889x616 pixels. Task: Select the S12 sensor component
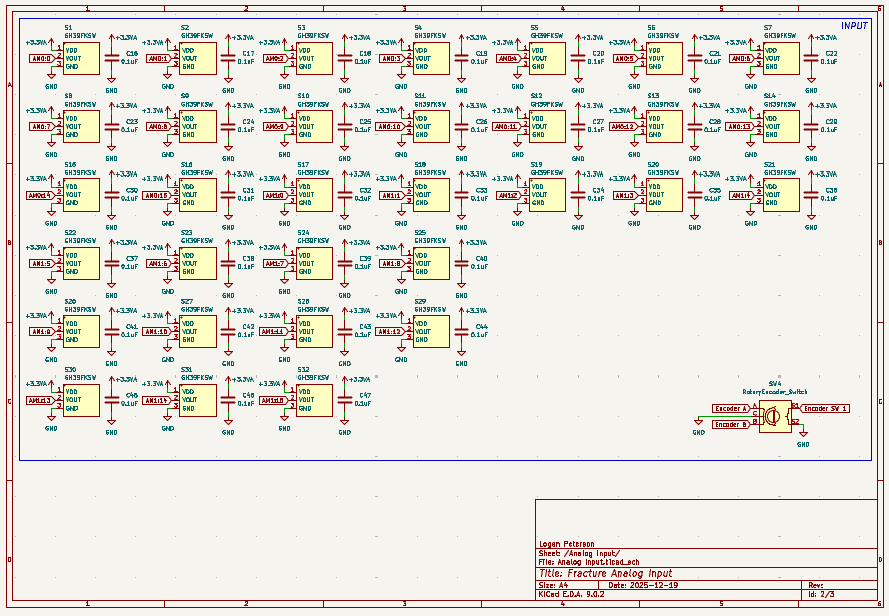coord(548,126)
